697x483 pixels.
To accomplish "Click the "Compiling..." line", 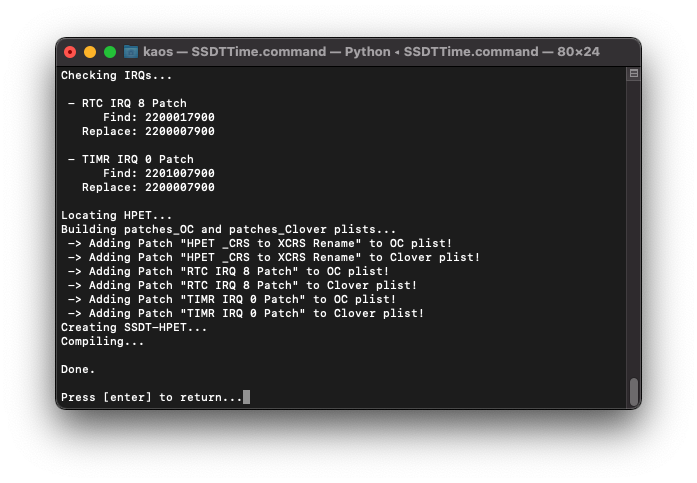I will point(102,341).
